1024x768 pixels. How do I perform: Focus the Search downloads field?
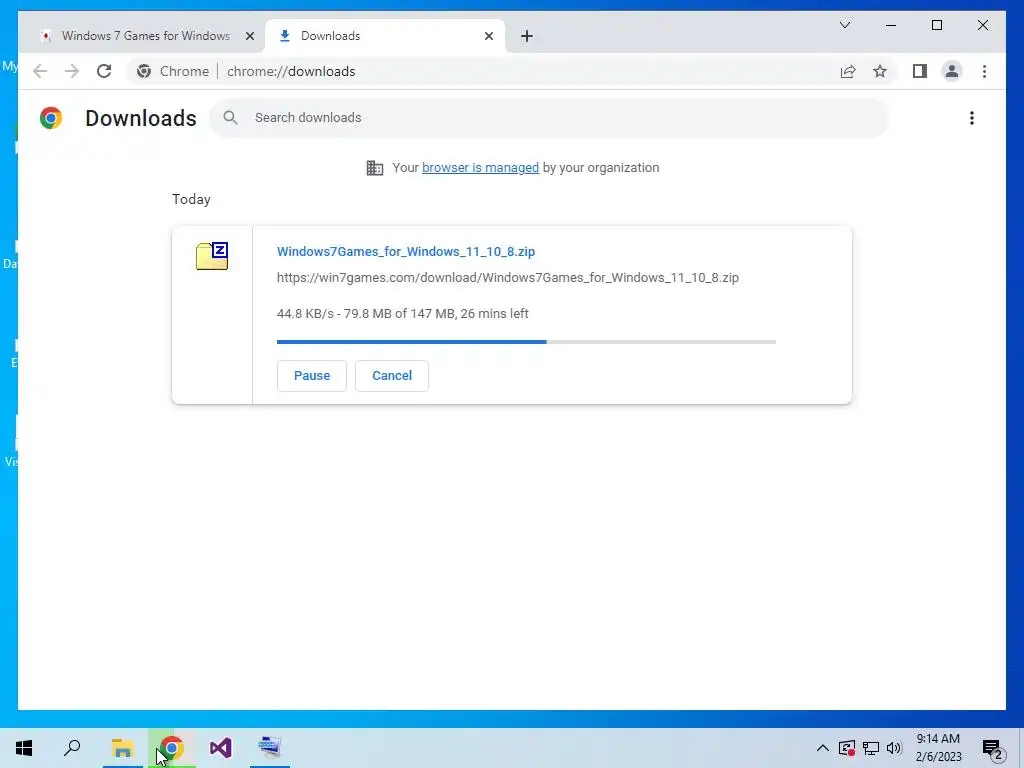[549, 118]
